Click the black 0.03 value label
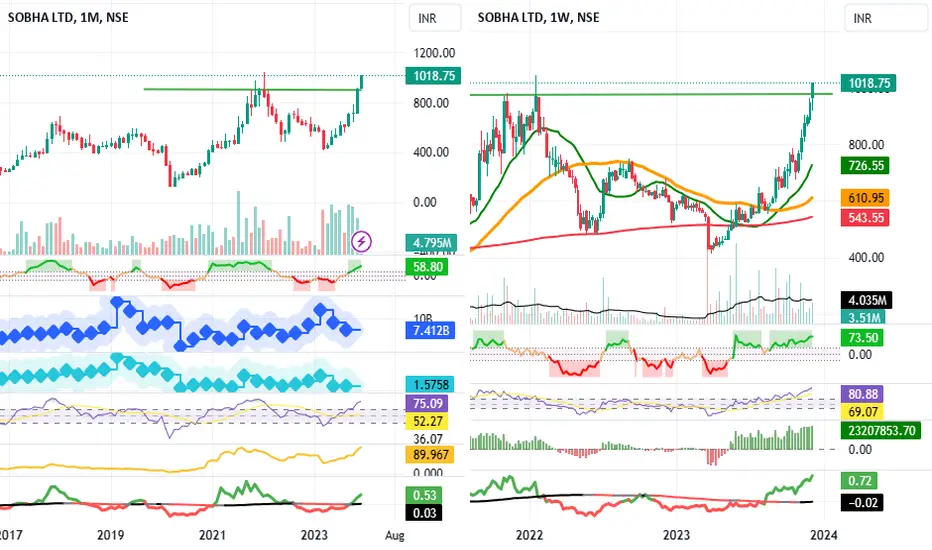 click(x=424, y=513)
